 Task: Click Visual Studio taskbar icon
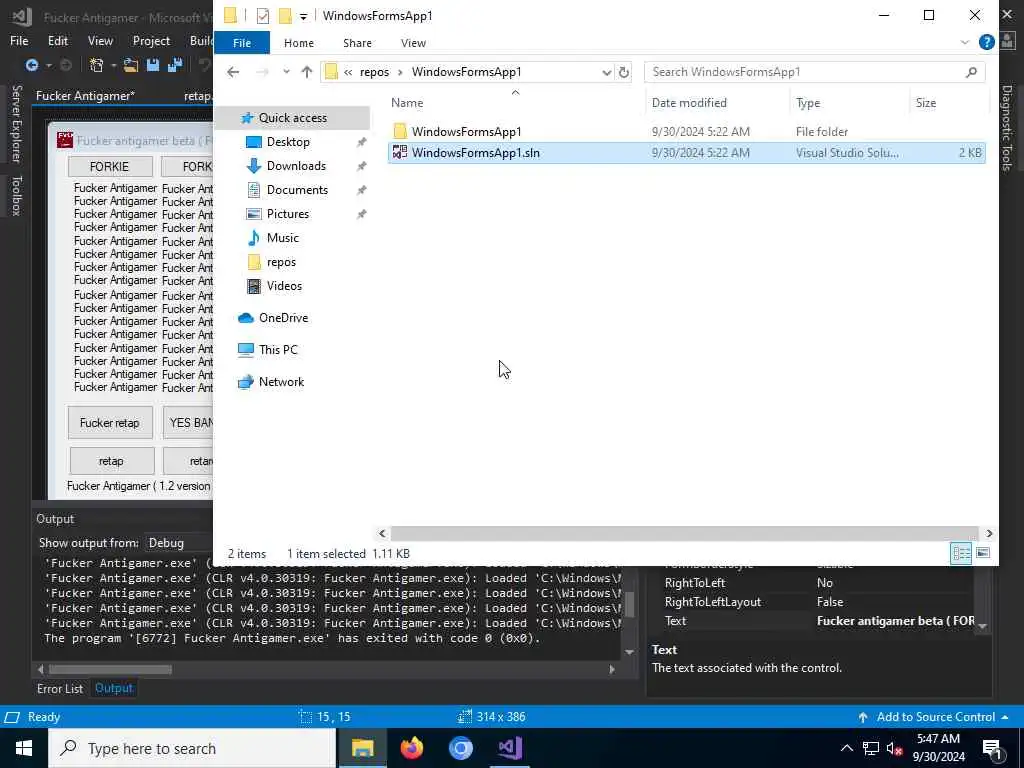coord(509,748)
